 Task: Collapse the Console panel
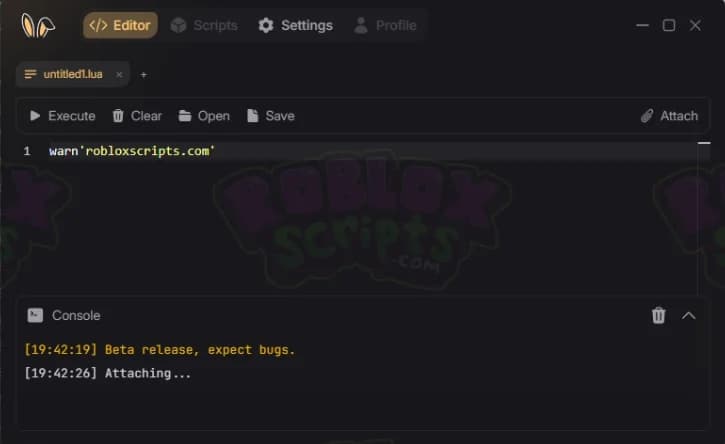[x=688, y=315]
